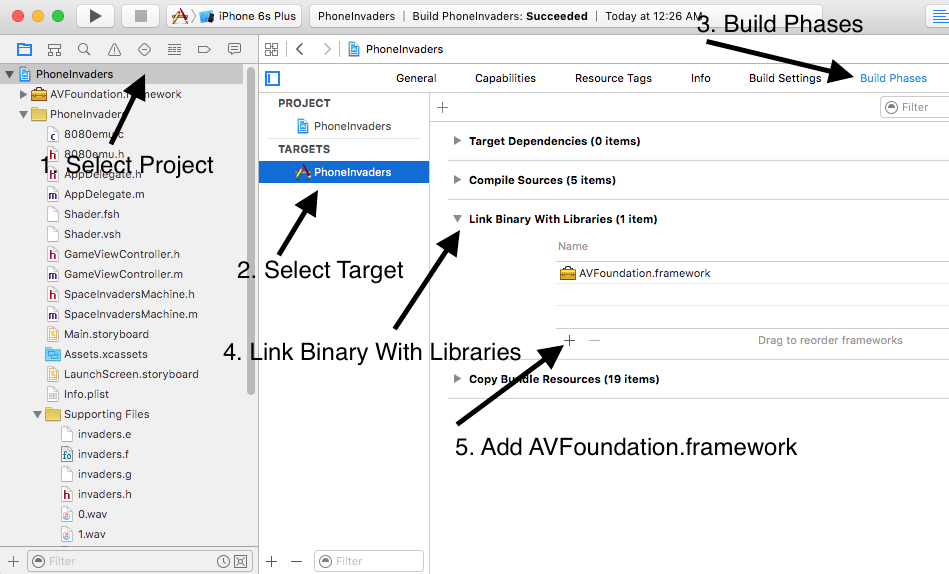Viewport: 949px width, 574px height.
Task: Select PhoneInvaders under PROJECT
Action: pos(344,126)
